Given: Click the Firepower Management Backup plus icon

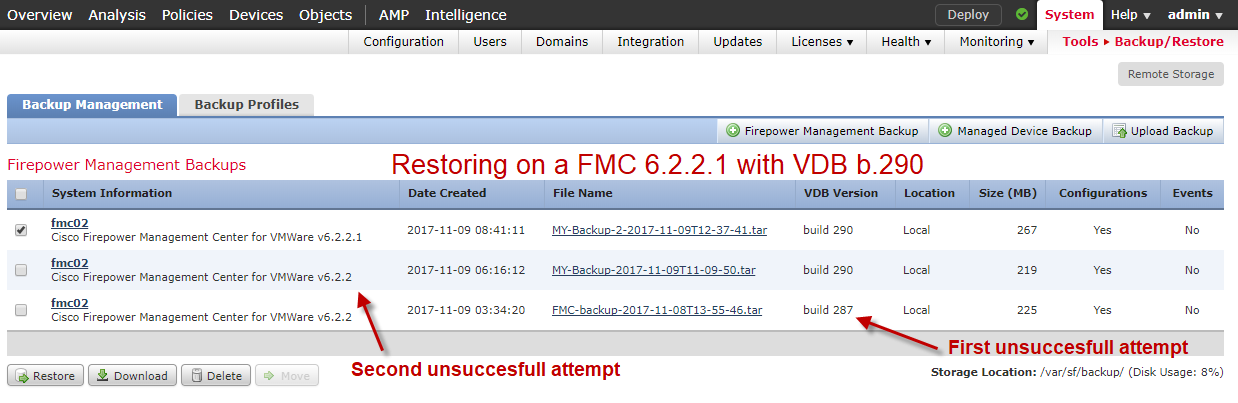Looking at the screenshot, I should (733, 131).
